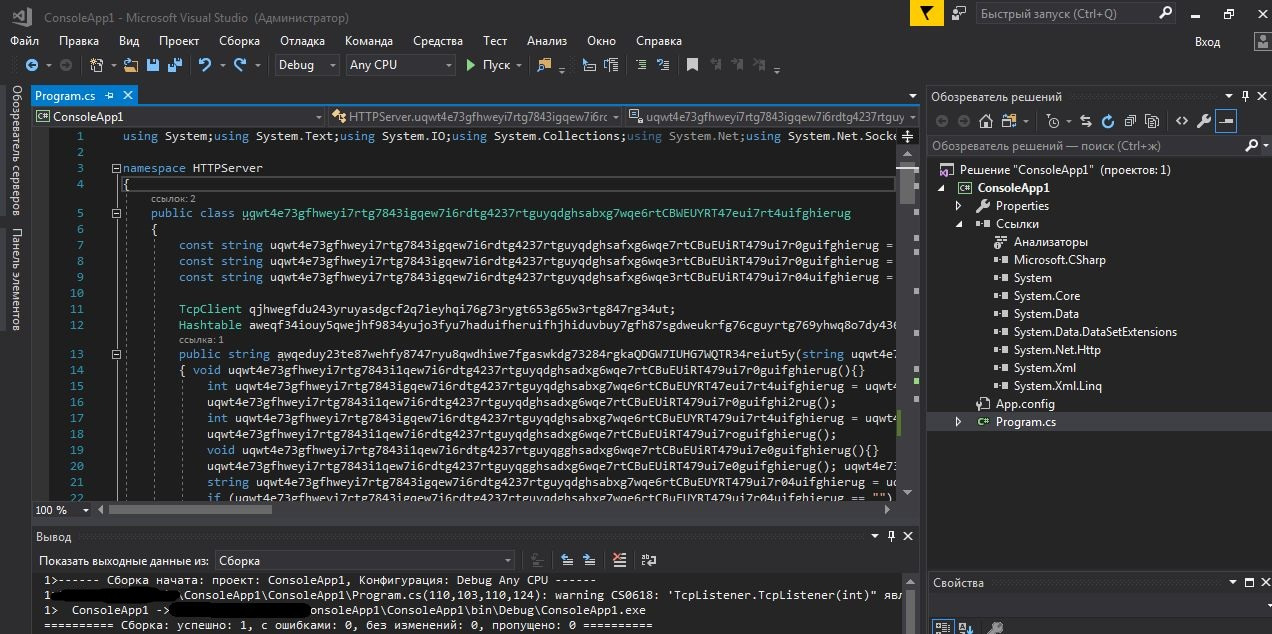The width and height of the screenshot is (1272, 634).
Task: Clear all output with the clear icon
Action: pyautogui.click(x=620, y=561)
